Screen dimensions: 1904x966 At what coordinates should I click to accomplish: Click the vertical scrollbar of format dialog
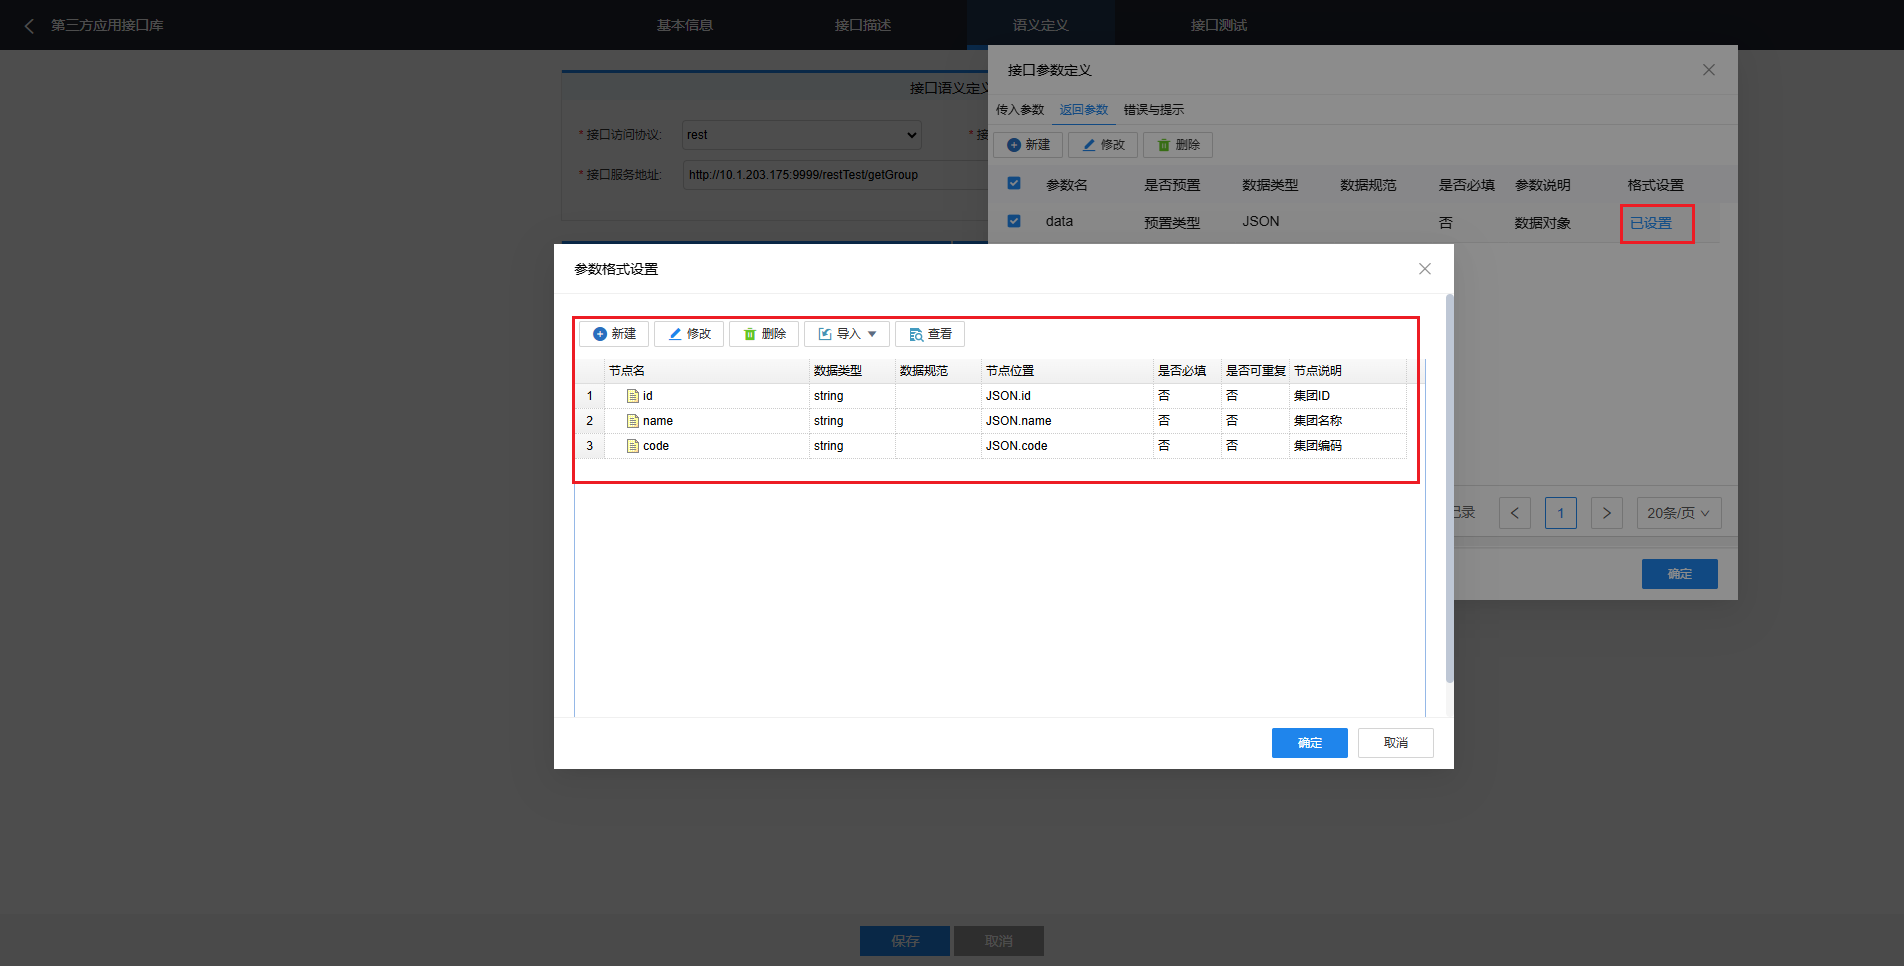tap(1449, 490)
